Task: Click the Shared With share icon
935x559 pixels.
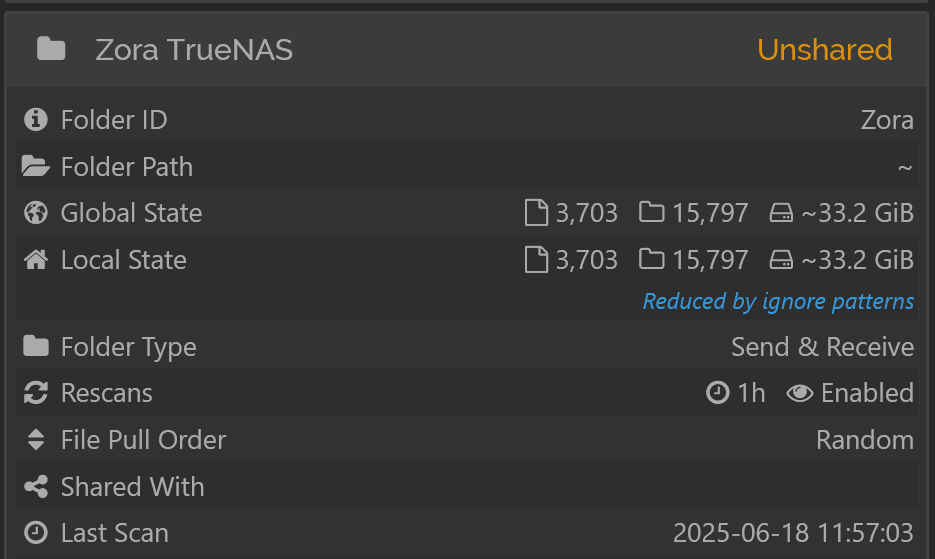Action: 36,487
